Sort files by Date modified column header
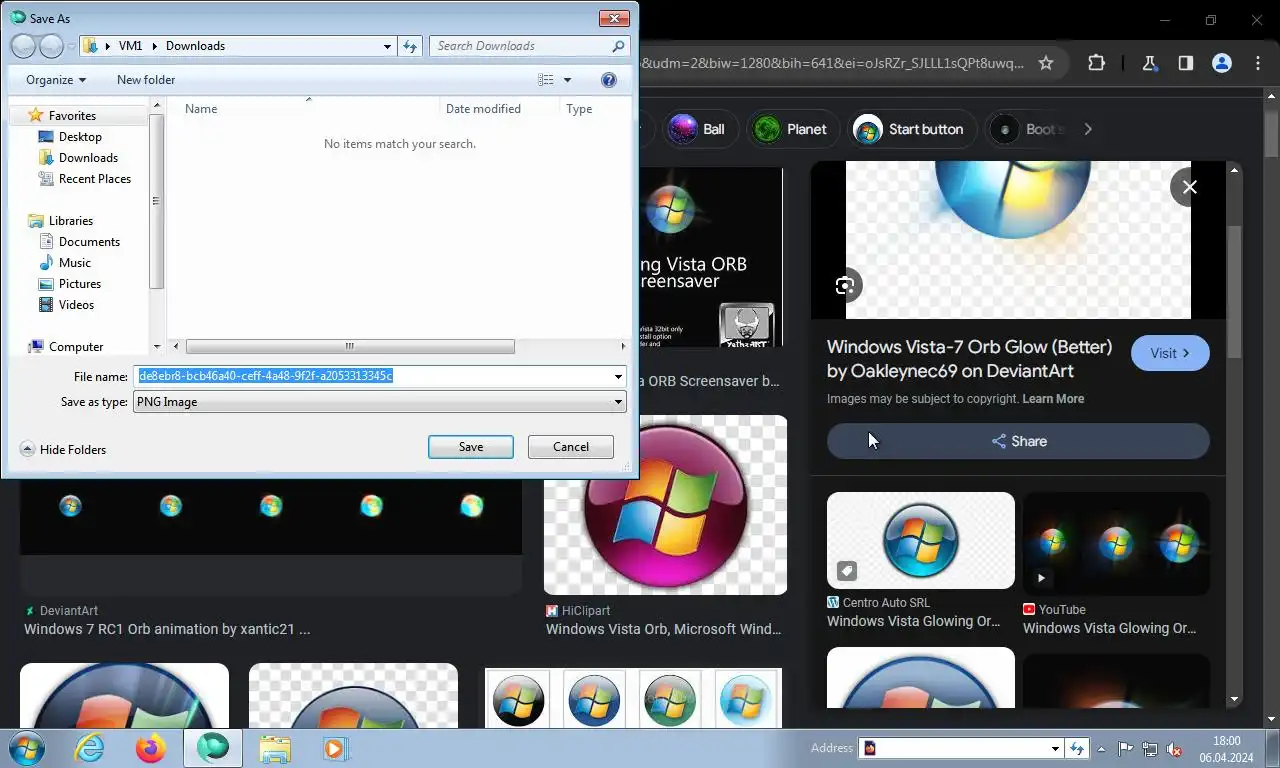 [x=499, y=109]
